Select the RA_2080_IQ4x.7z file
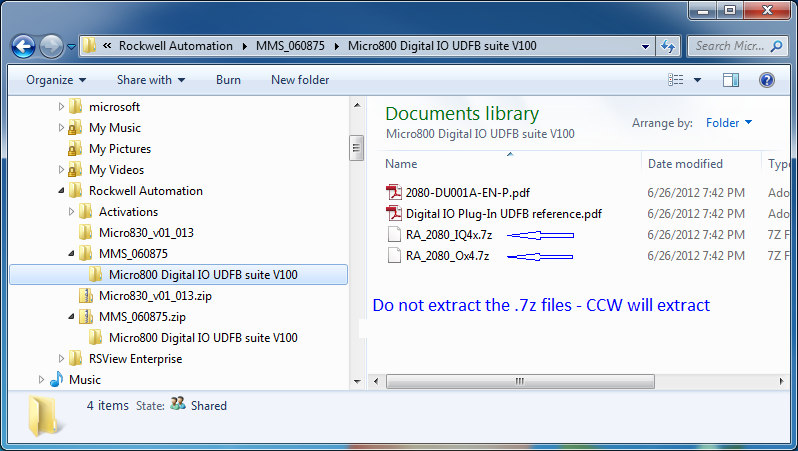798x451 pixels. coord(447,234)
